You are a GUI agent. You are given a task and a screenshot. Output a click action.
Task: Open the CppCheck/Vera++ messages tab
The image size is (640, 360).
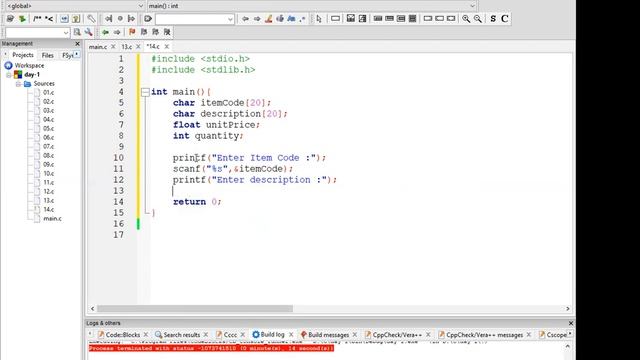[484, 335]
